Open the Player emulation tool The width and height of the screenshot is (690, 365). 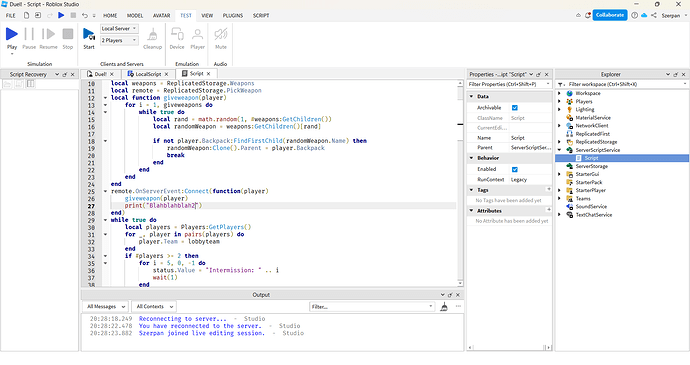tap(198, 34)
